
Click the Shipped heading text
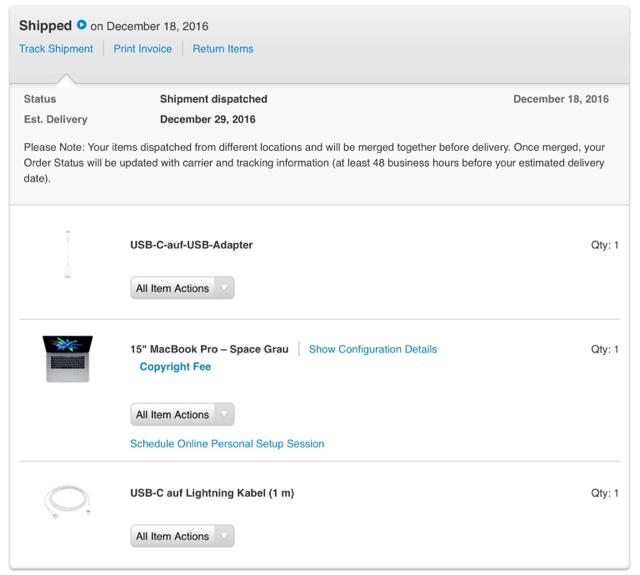coord(45,25)
